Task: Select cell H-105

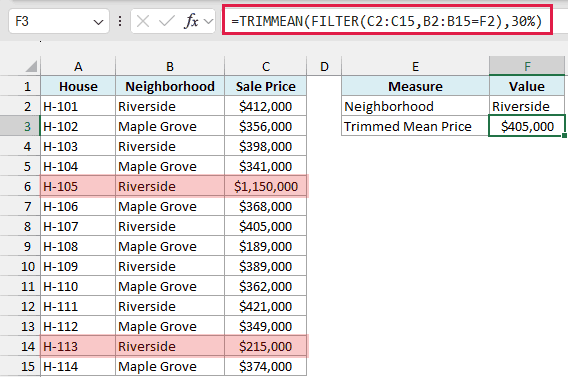Action: click(x=78, y=186)
